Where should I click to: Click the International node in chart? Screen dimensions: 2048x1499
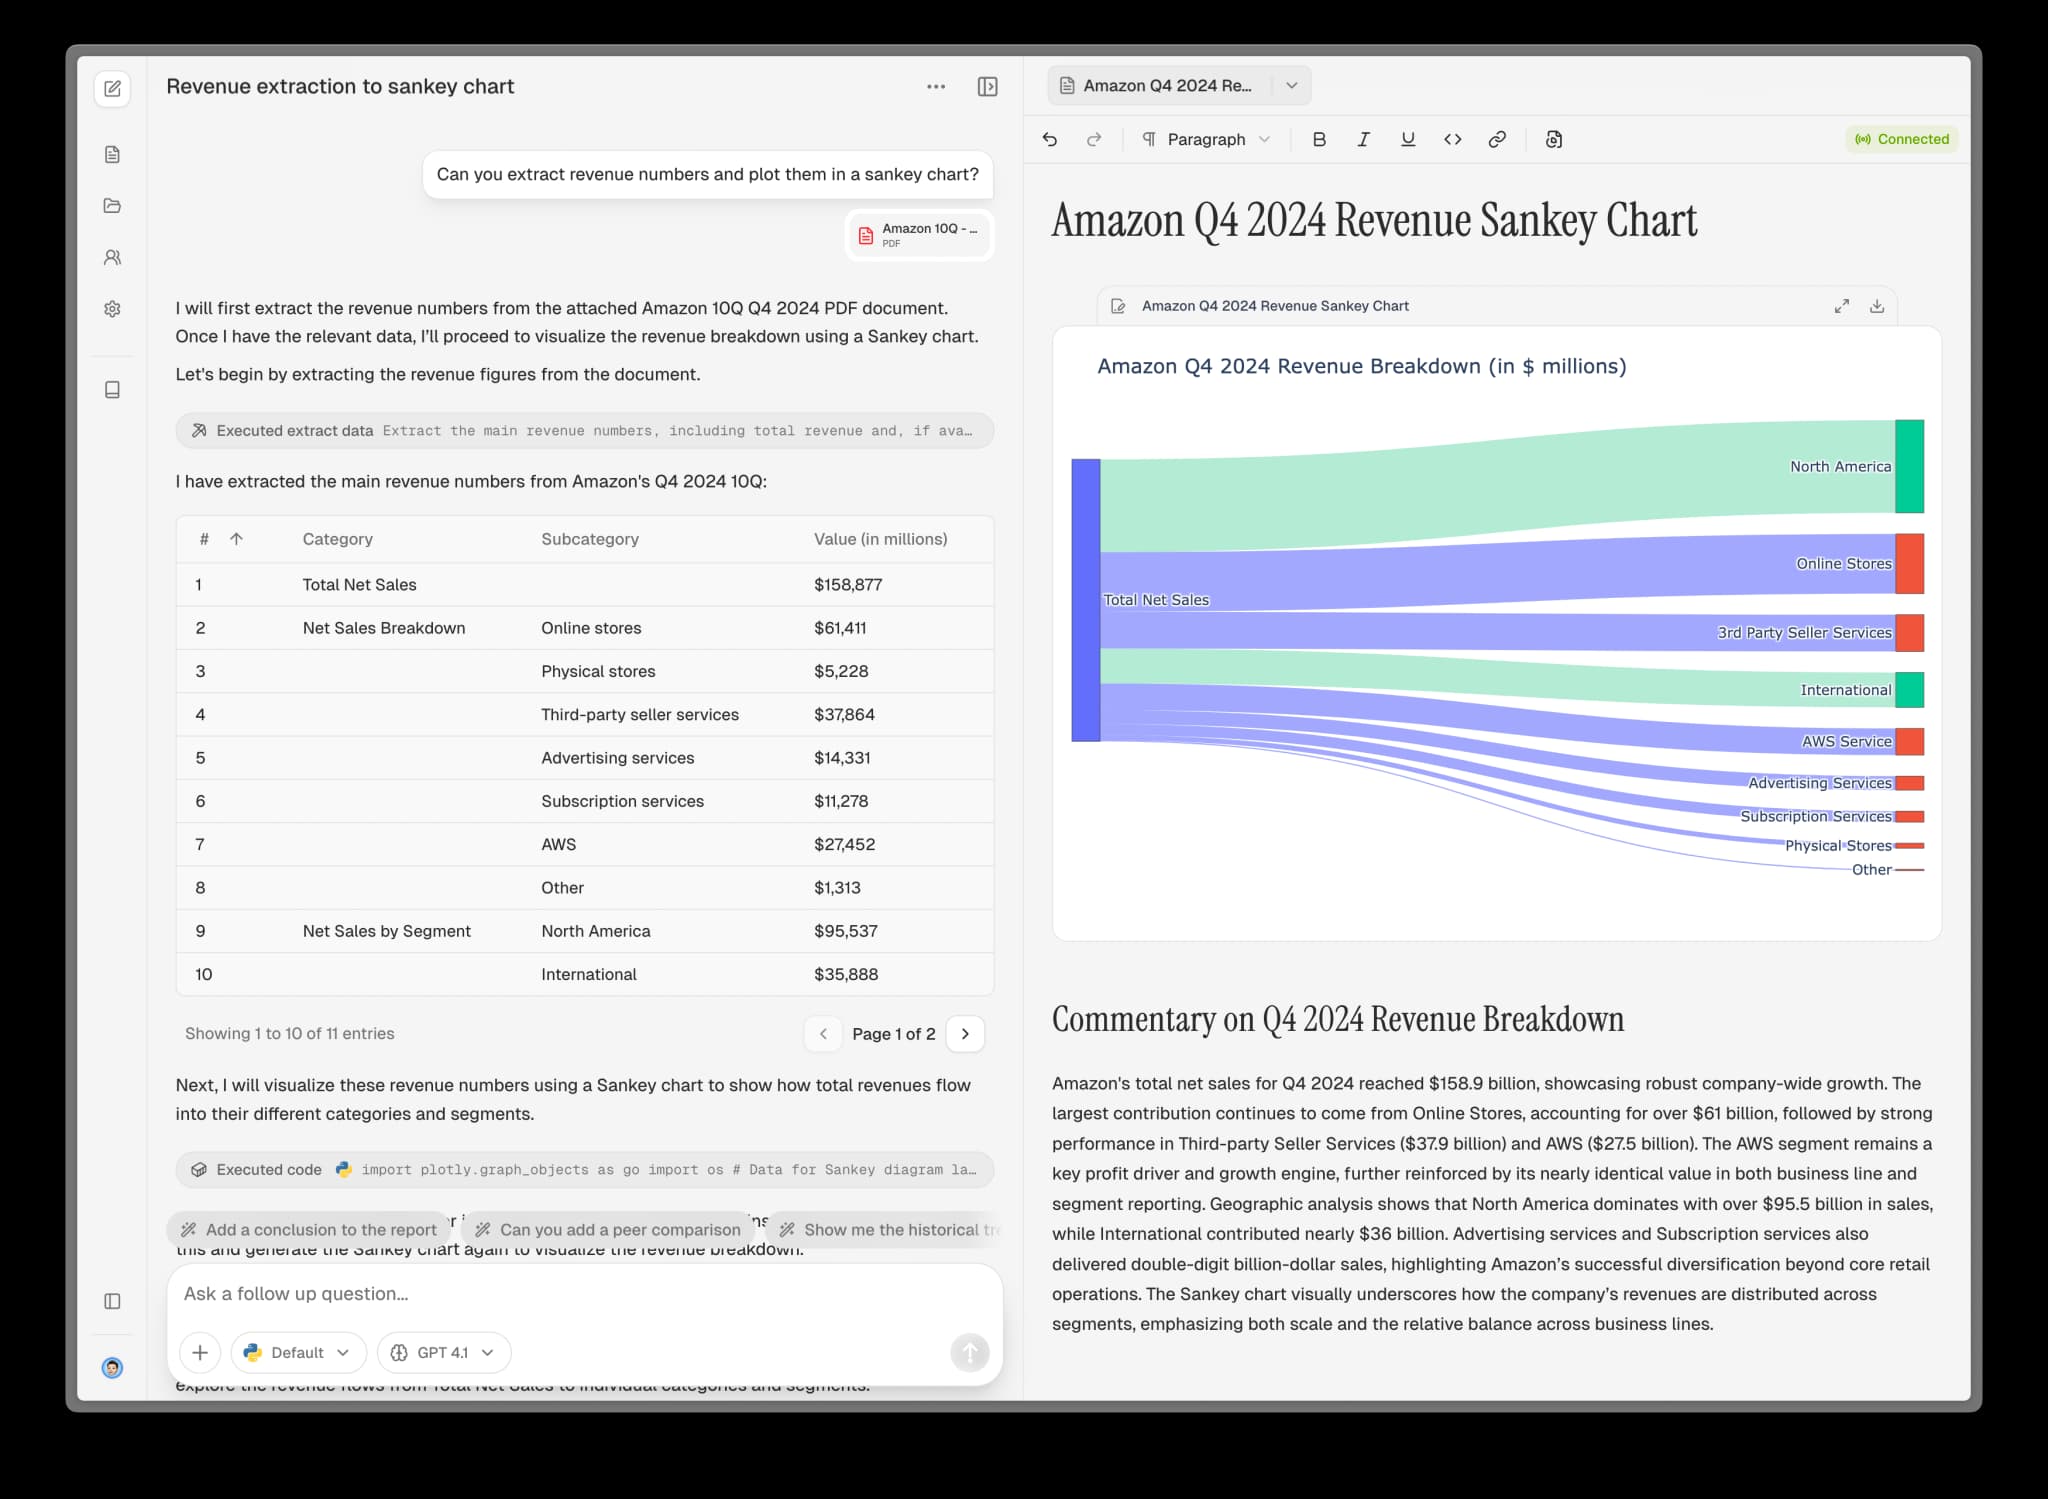pos(1909,690)
